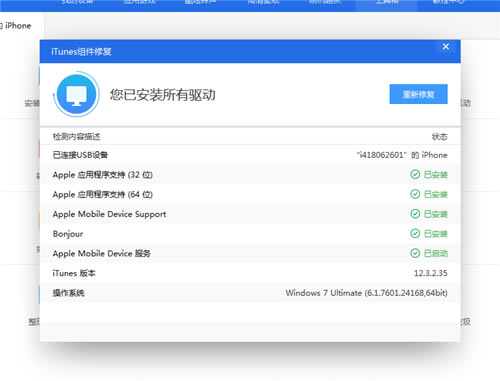Click the iPhone device label in main window
The width and height of the screenshot is (500, 381).
pos(15,26)
